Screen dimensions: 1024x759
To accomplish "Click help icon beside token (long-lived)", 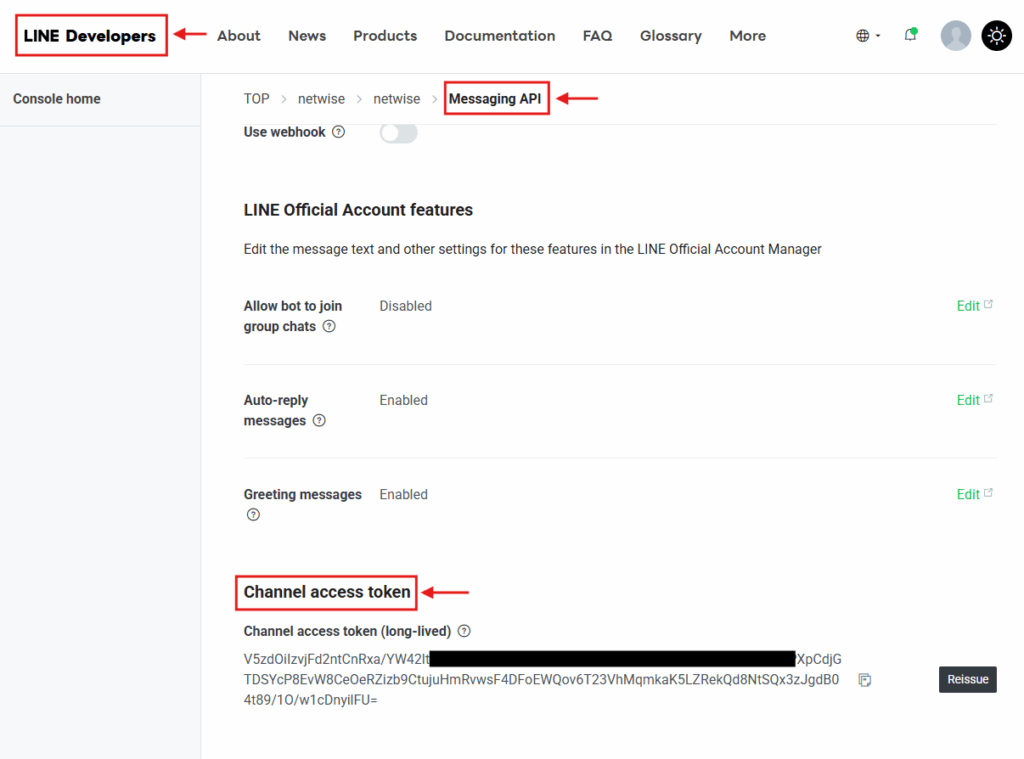I will click(464, 631).
